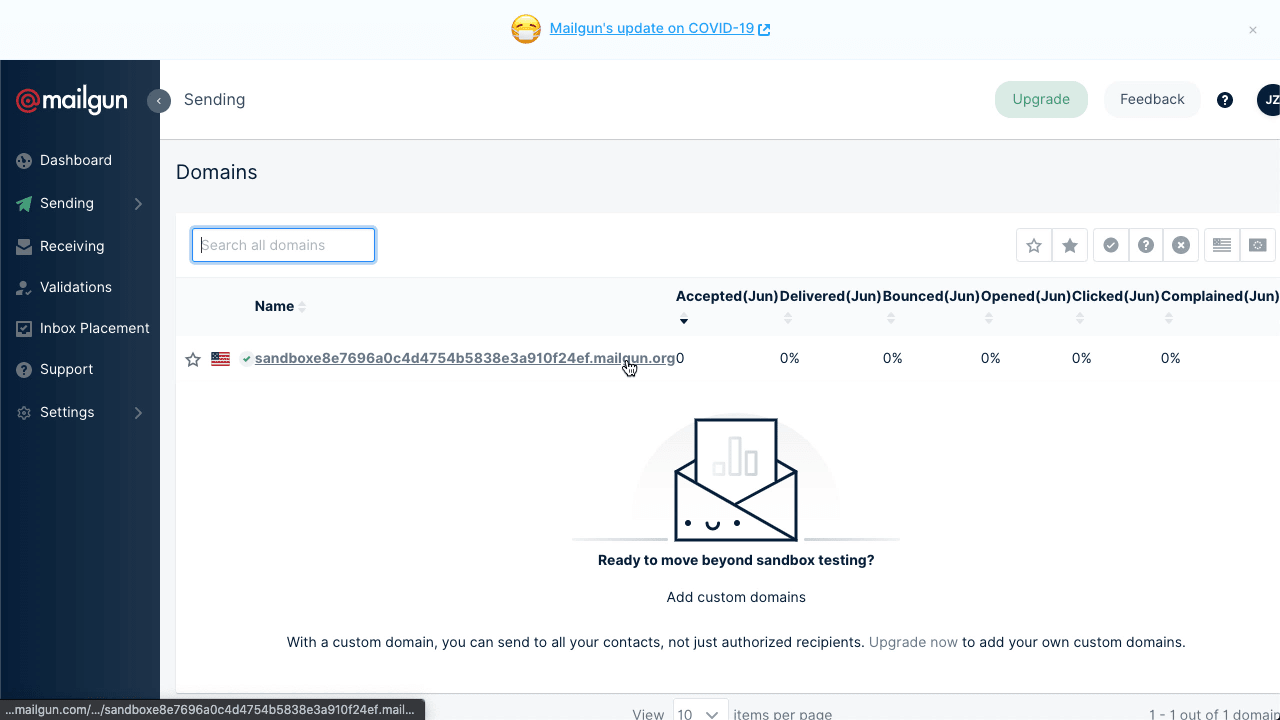This screenshot has height=720, width=1280.
Task: Click the Receiving inbox icon
Action: [24, 247]
